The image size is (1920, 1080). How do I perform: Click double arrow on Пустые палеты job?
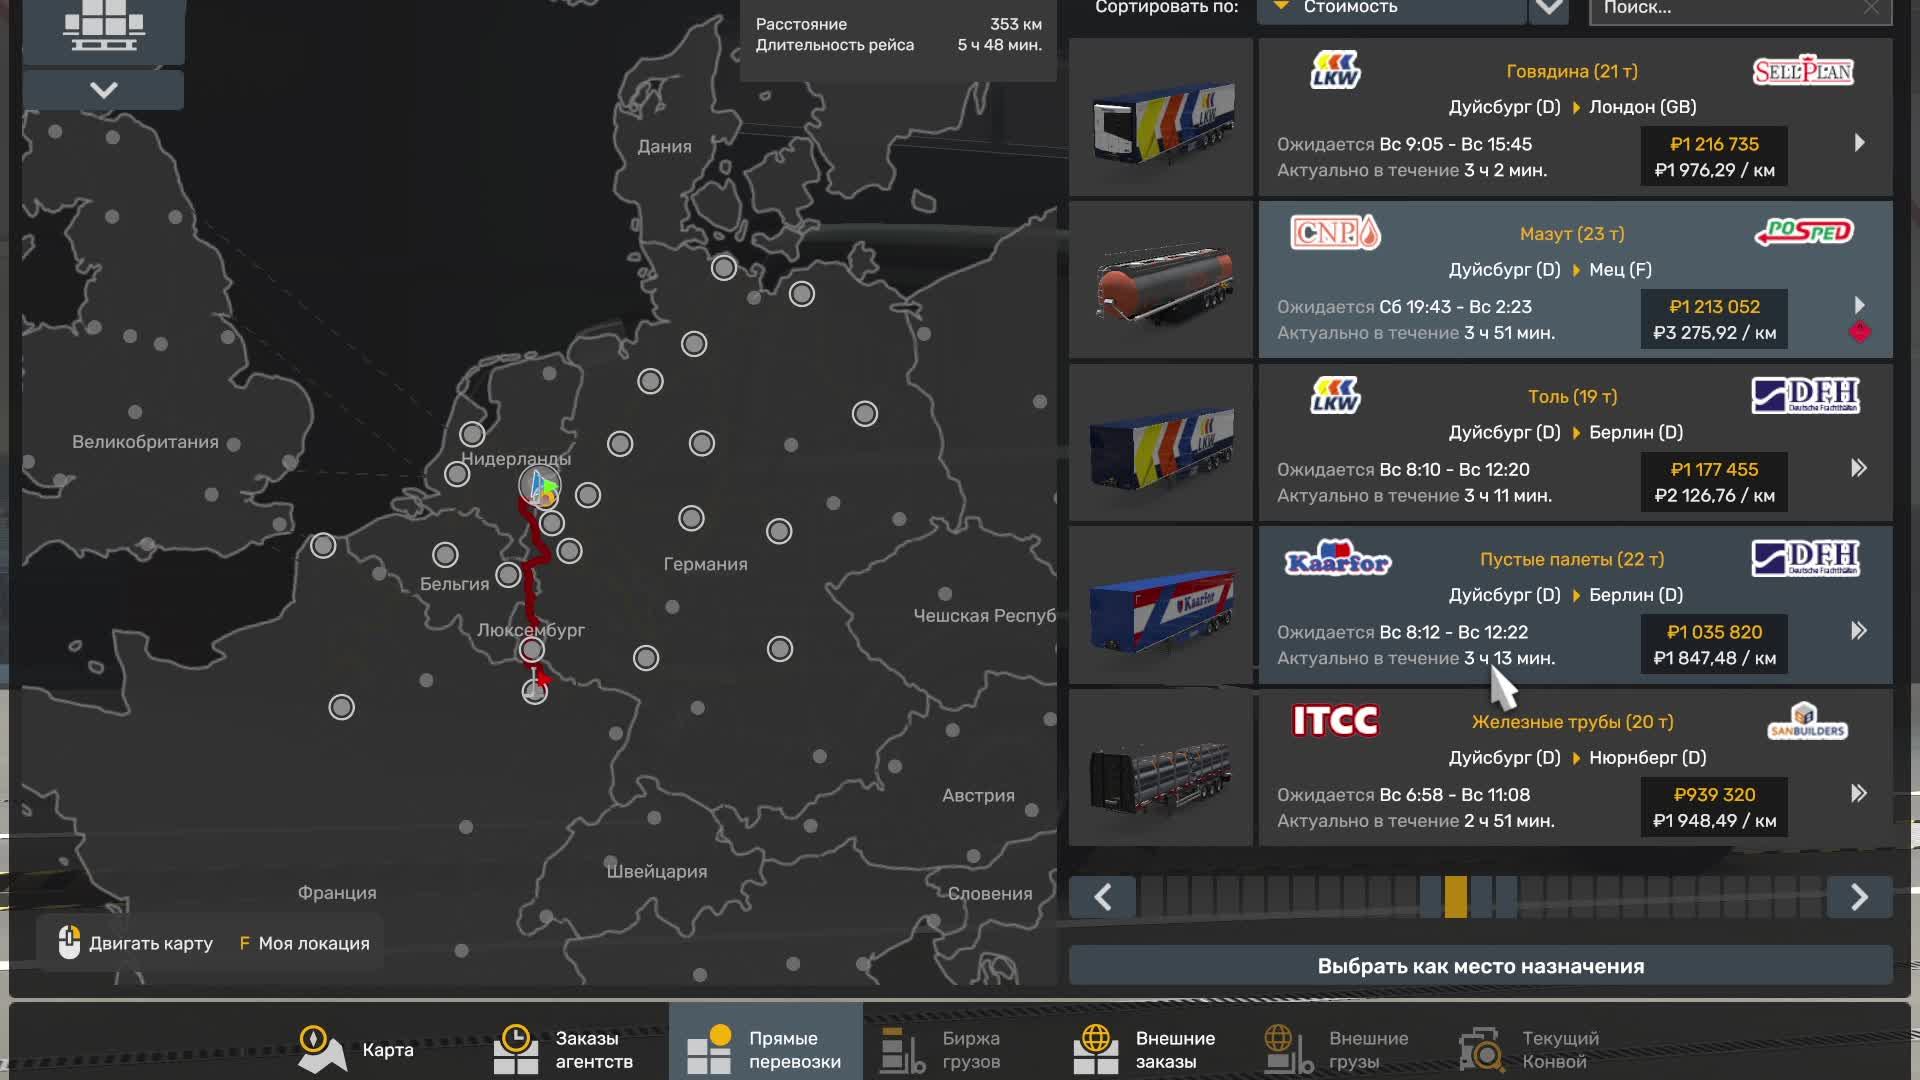(1858, 631)
